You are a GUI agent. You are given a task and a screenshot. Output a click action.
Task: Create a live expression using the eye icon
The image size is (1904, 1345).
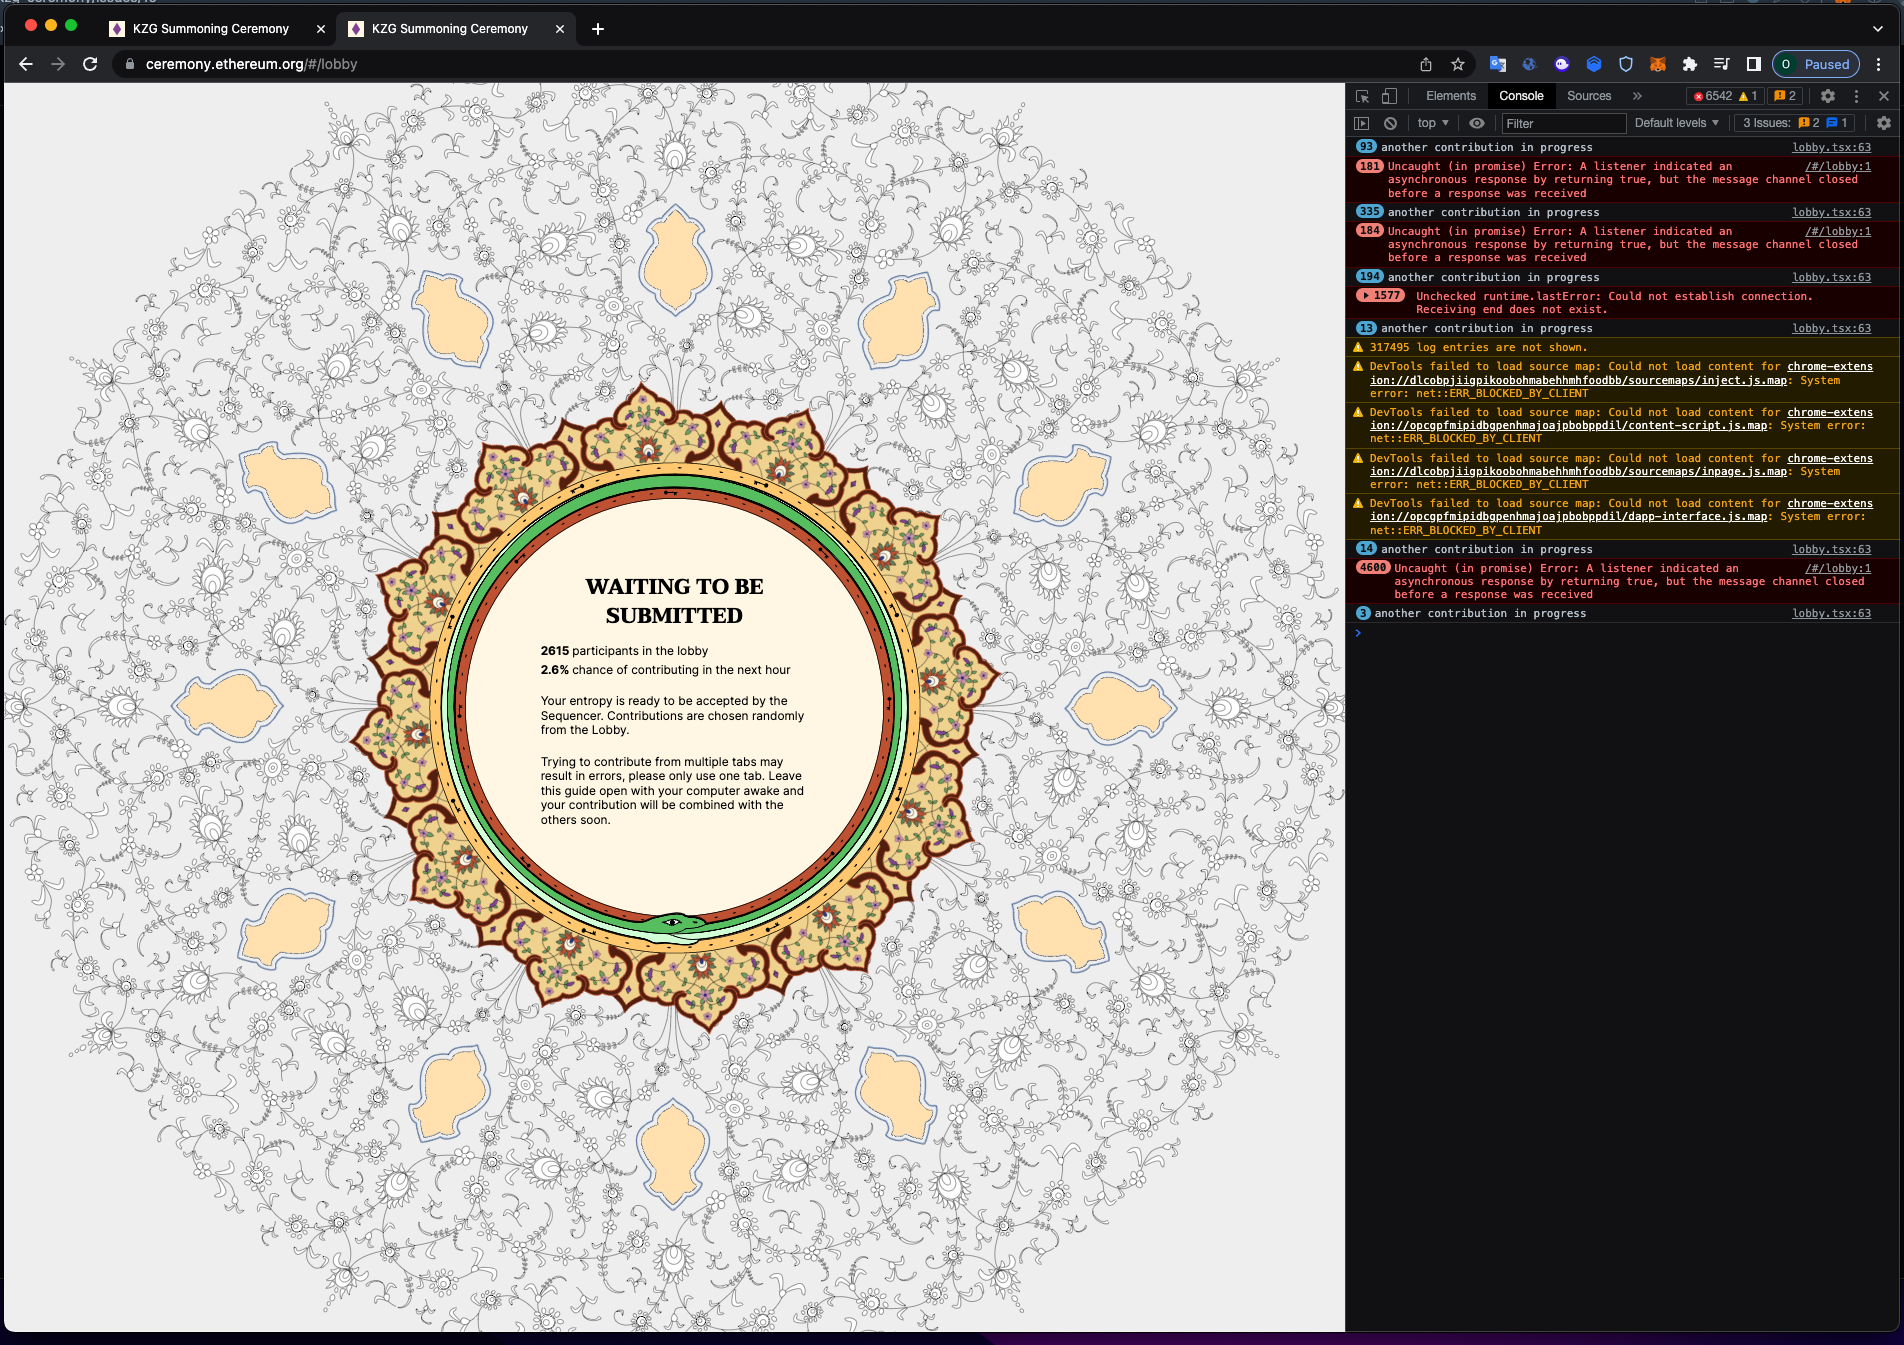tap(1477, 123)
